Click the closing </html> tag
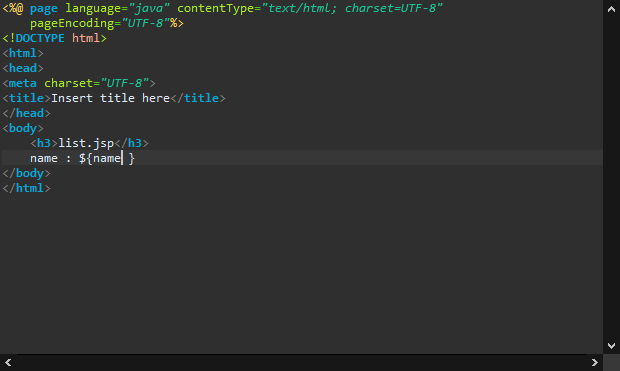The height and width of the screenshot is (371, 620). click(26, 189)
